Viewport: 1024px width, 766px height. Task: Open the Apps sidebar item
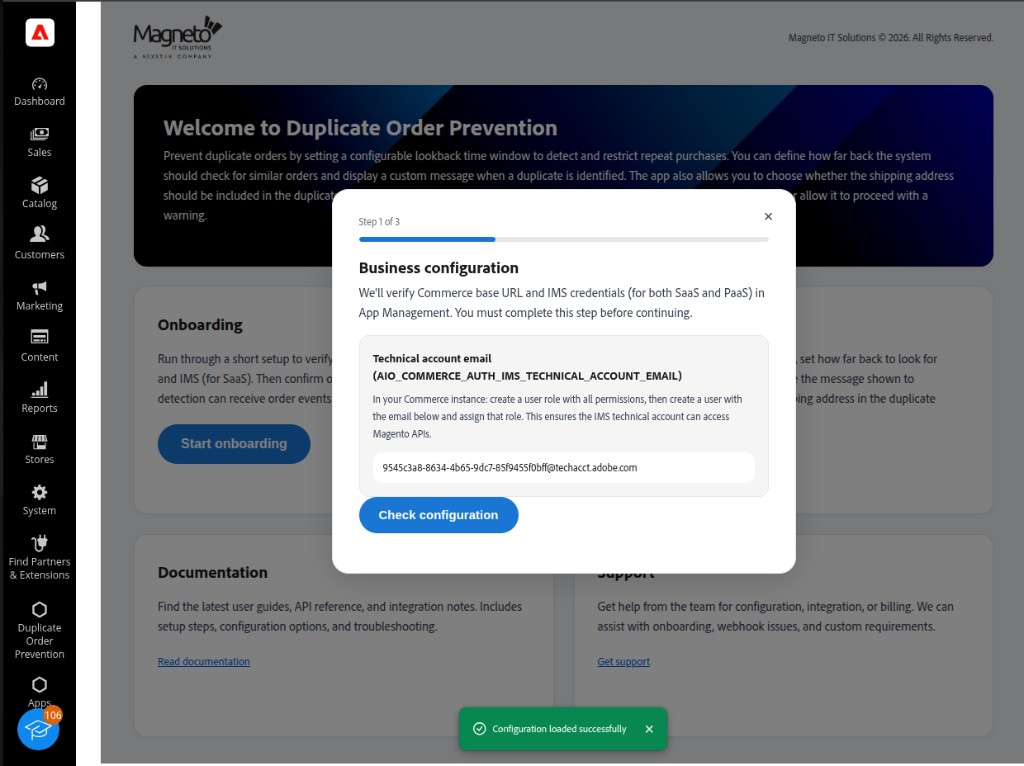pos(39,692)
